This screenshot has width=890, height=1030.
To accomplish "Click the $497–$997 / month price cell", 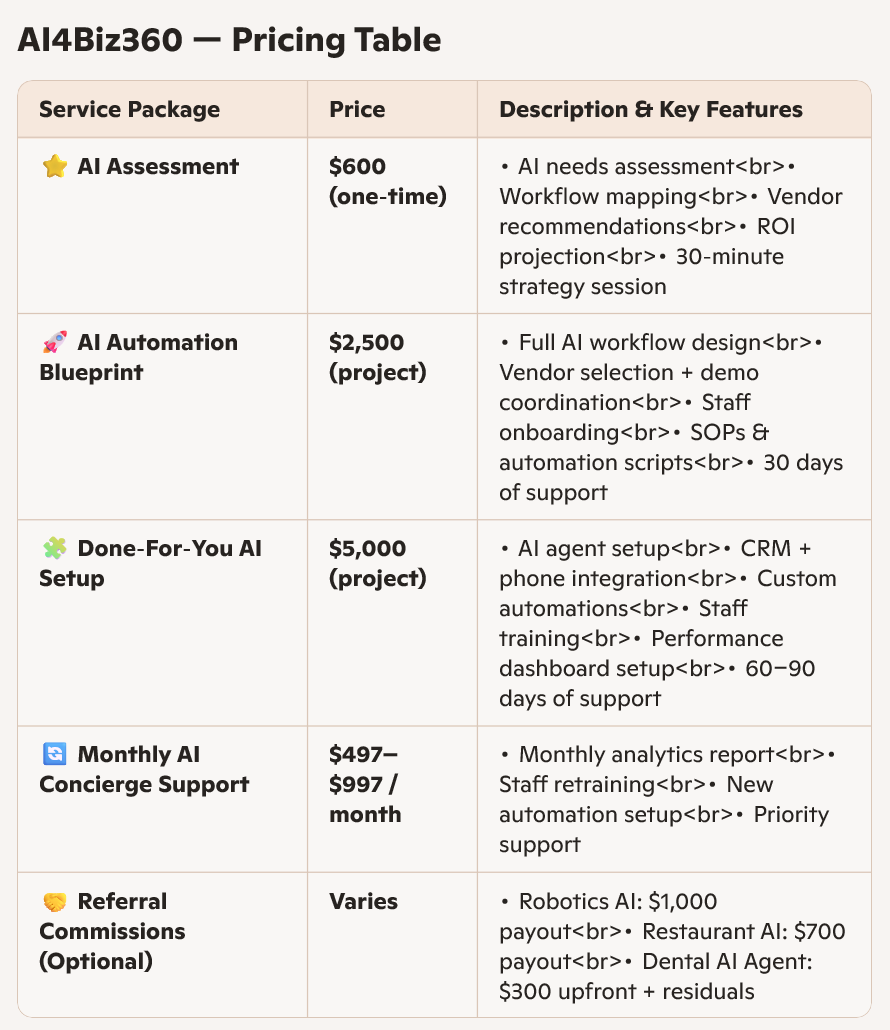I will point(365,785).
